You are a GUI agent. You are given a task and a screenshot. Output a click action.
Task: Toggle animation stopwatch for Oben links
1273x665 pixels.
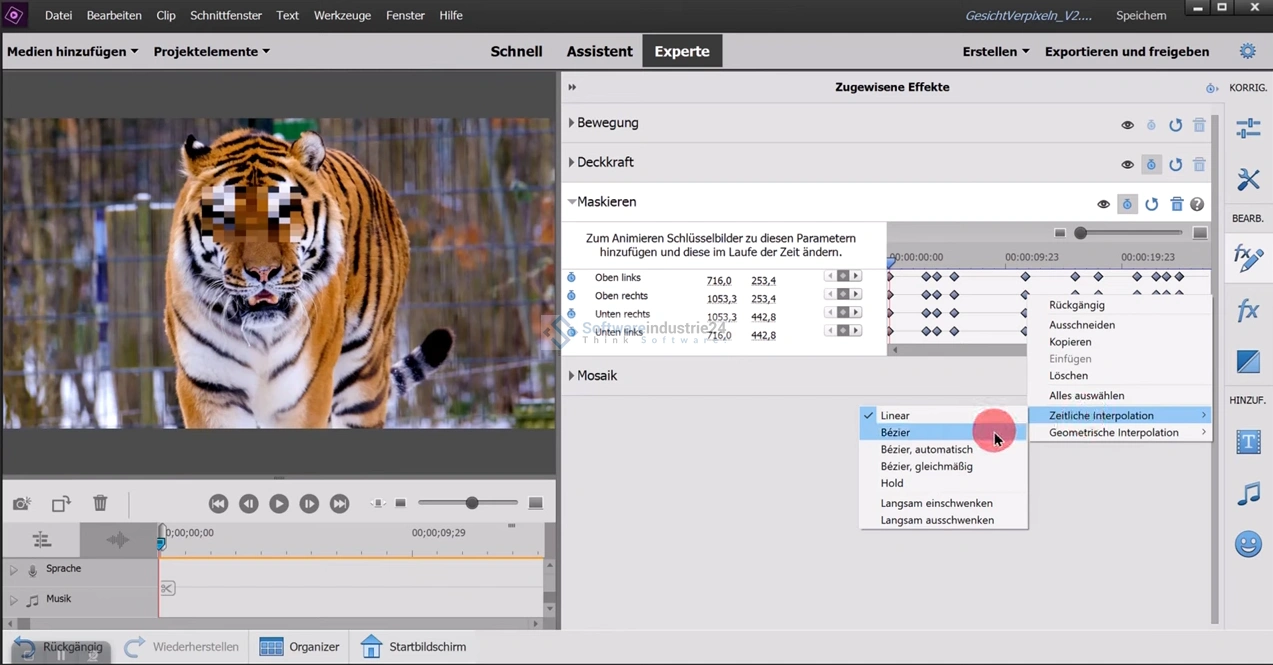click(571, 278)
